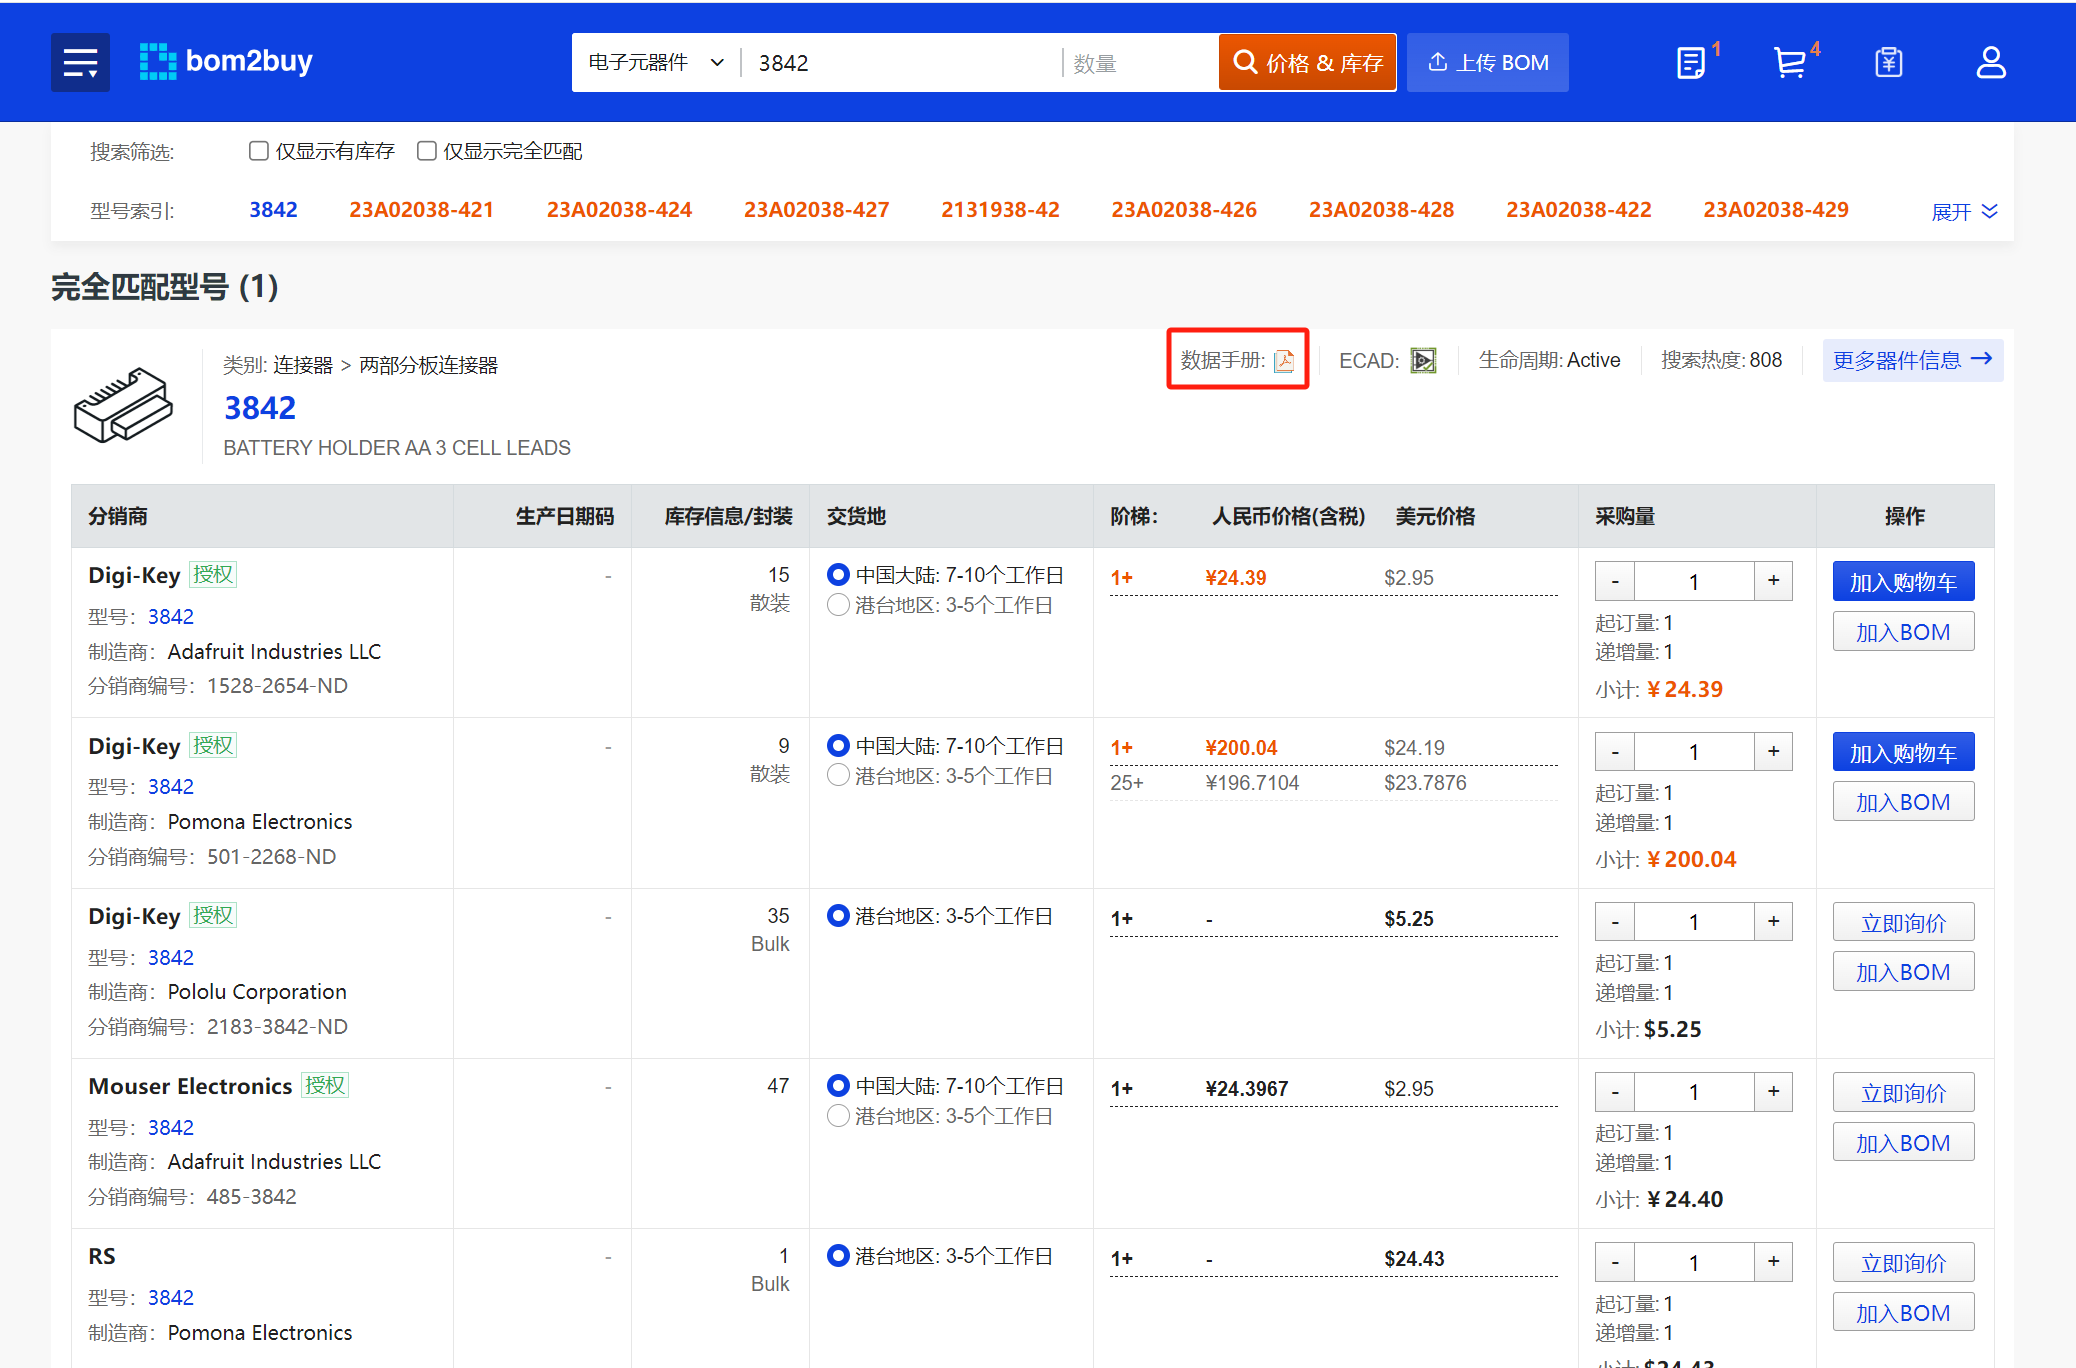
Task: Click the 上传 BOM button
Action: (1487, 63)
